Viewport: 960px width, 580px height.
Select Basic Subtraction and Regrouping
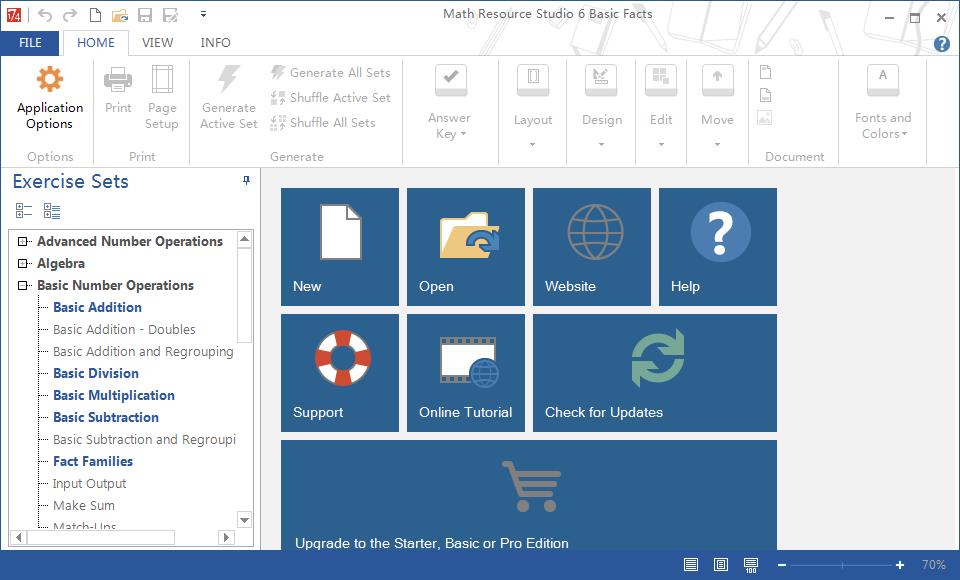point(144,440)
